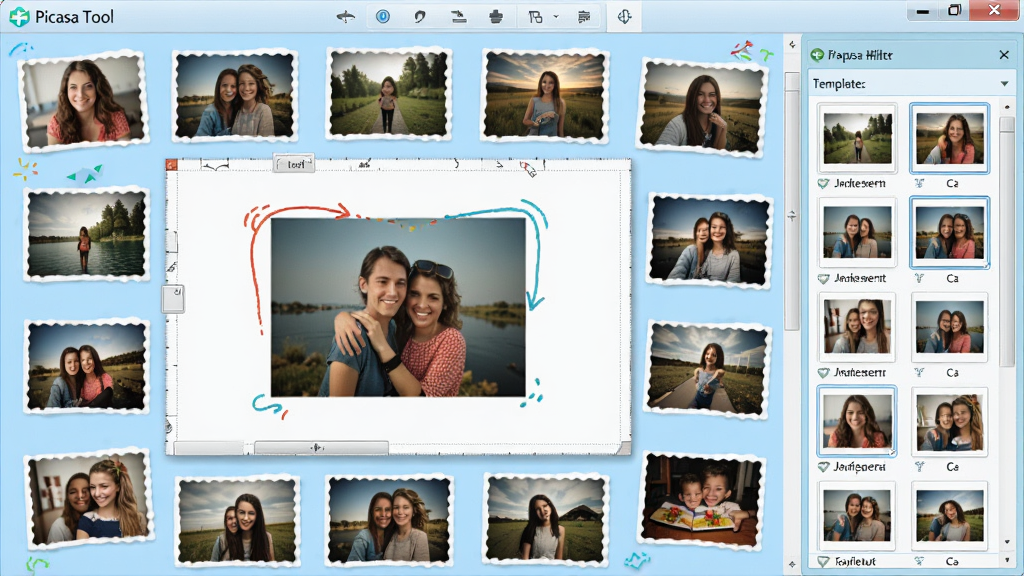Screen dimensions: 1024x576
Task: Toggle the heart icon beside the Jackpoera label
Action: (x=824, y=467)
